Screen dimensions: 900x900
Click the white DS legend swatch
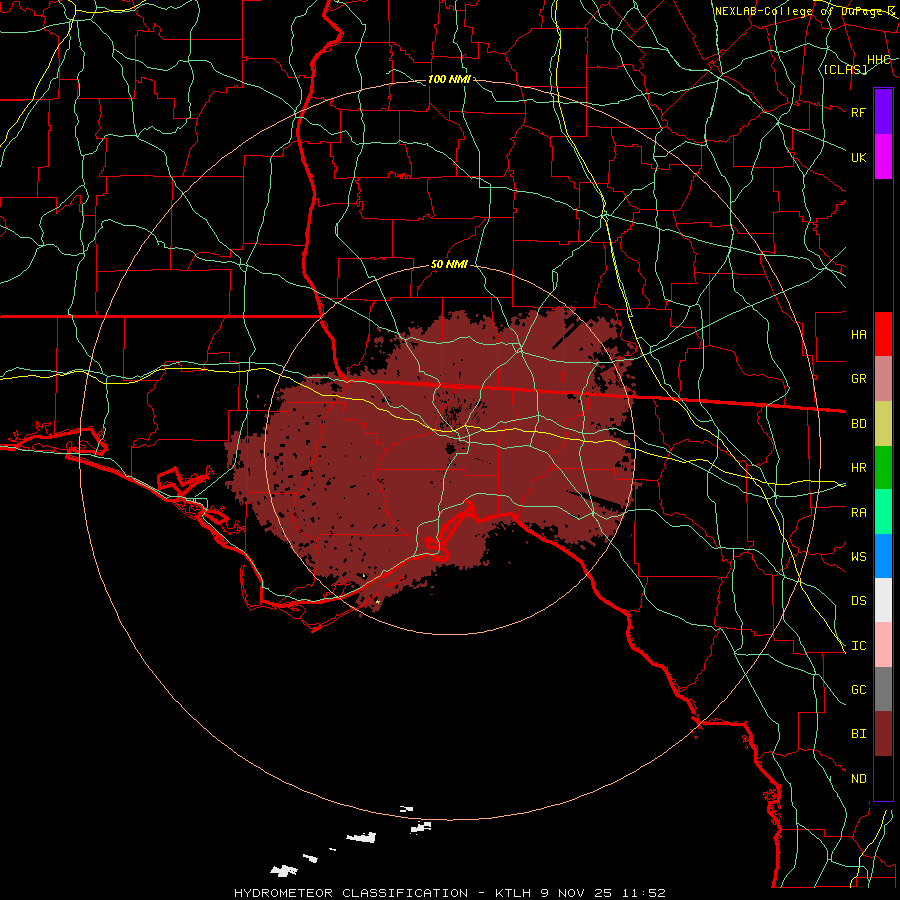883,600
